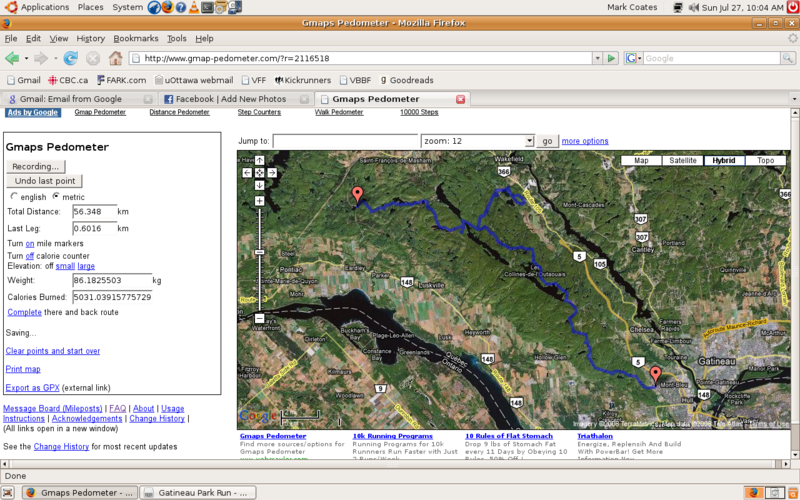Click the map zoom in plus button
Screen dimensions: 800x500
tap(260, 201)
